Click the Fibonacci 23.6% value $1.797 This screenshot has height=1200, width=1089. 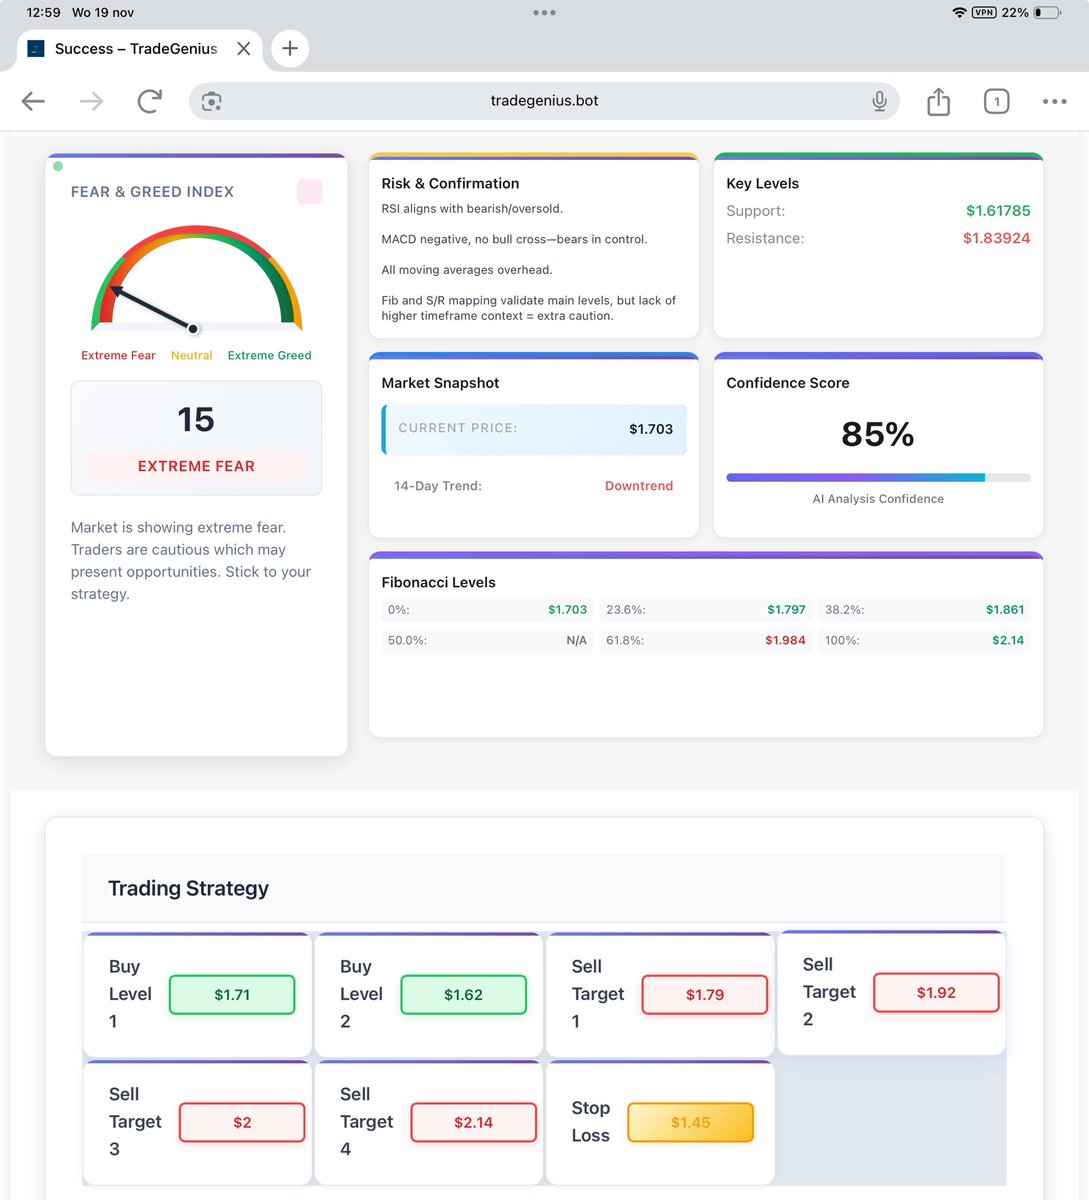[x=786, y=609]
